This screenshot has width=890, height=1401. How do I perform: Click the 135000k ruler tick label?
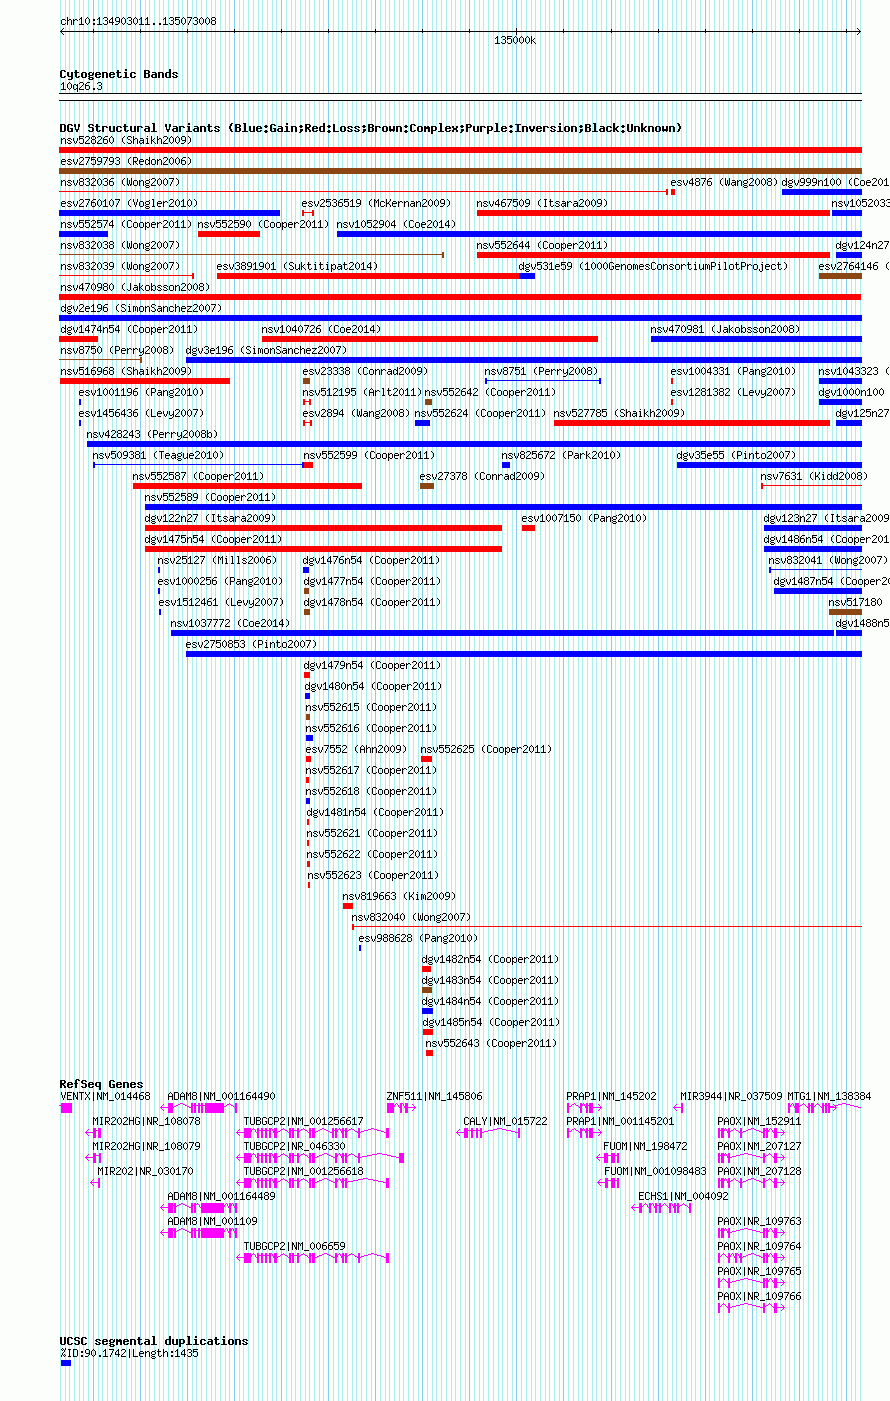[x=515, y=40]
